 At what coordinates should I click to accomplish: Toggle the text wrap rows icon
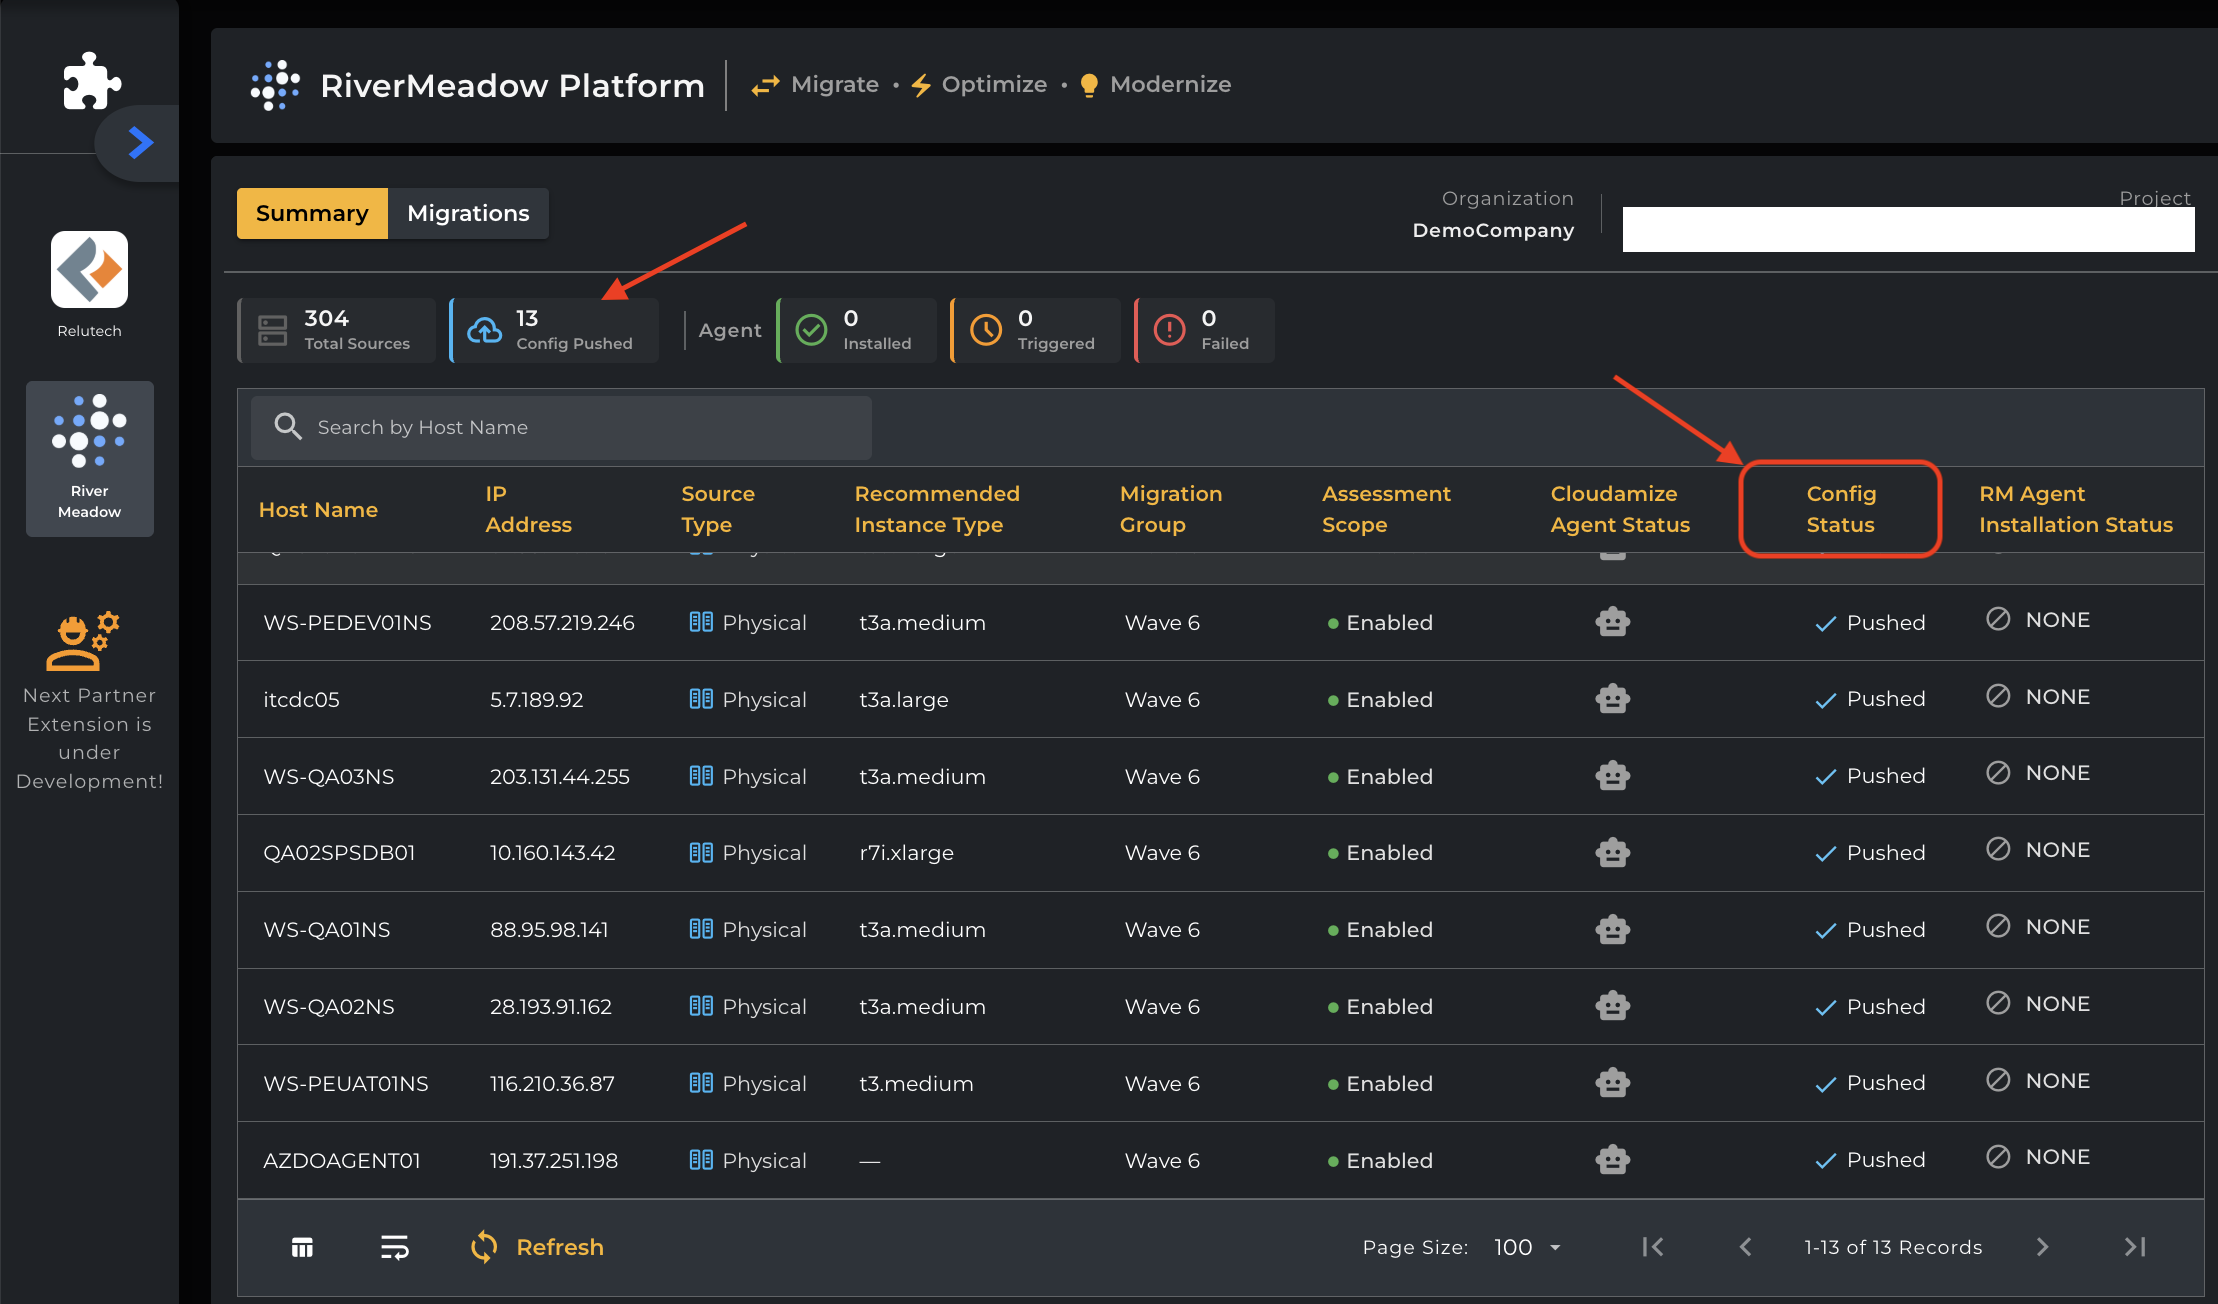394,1247
